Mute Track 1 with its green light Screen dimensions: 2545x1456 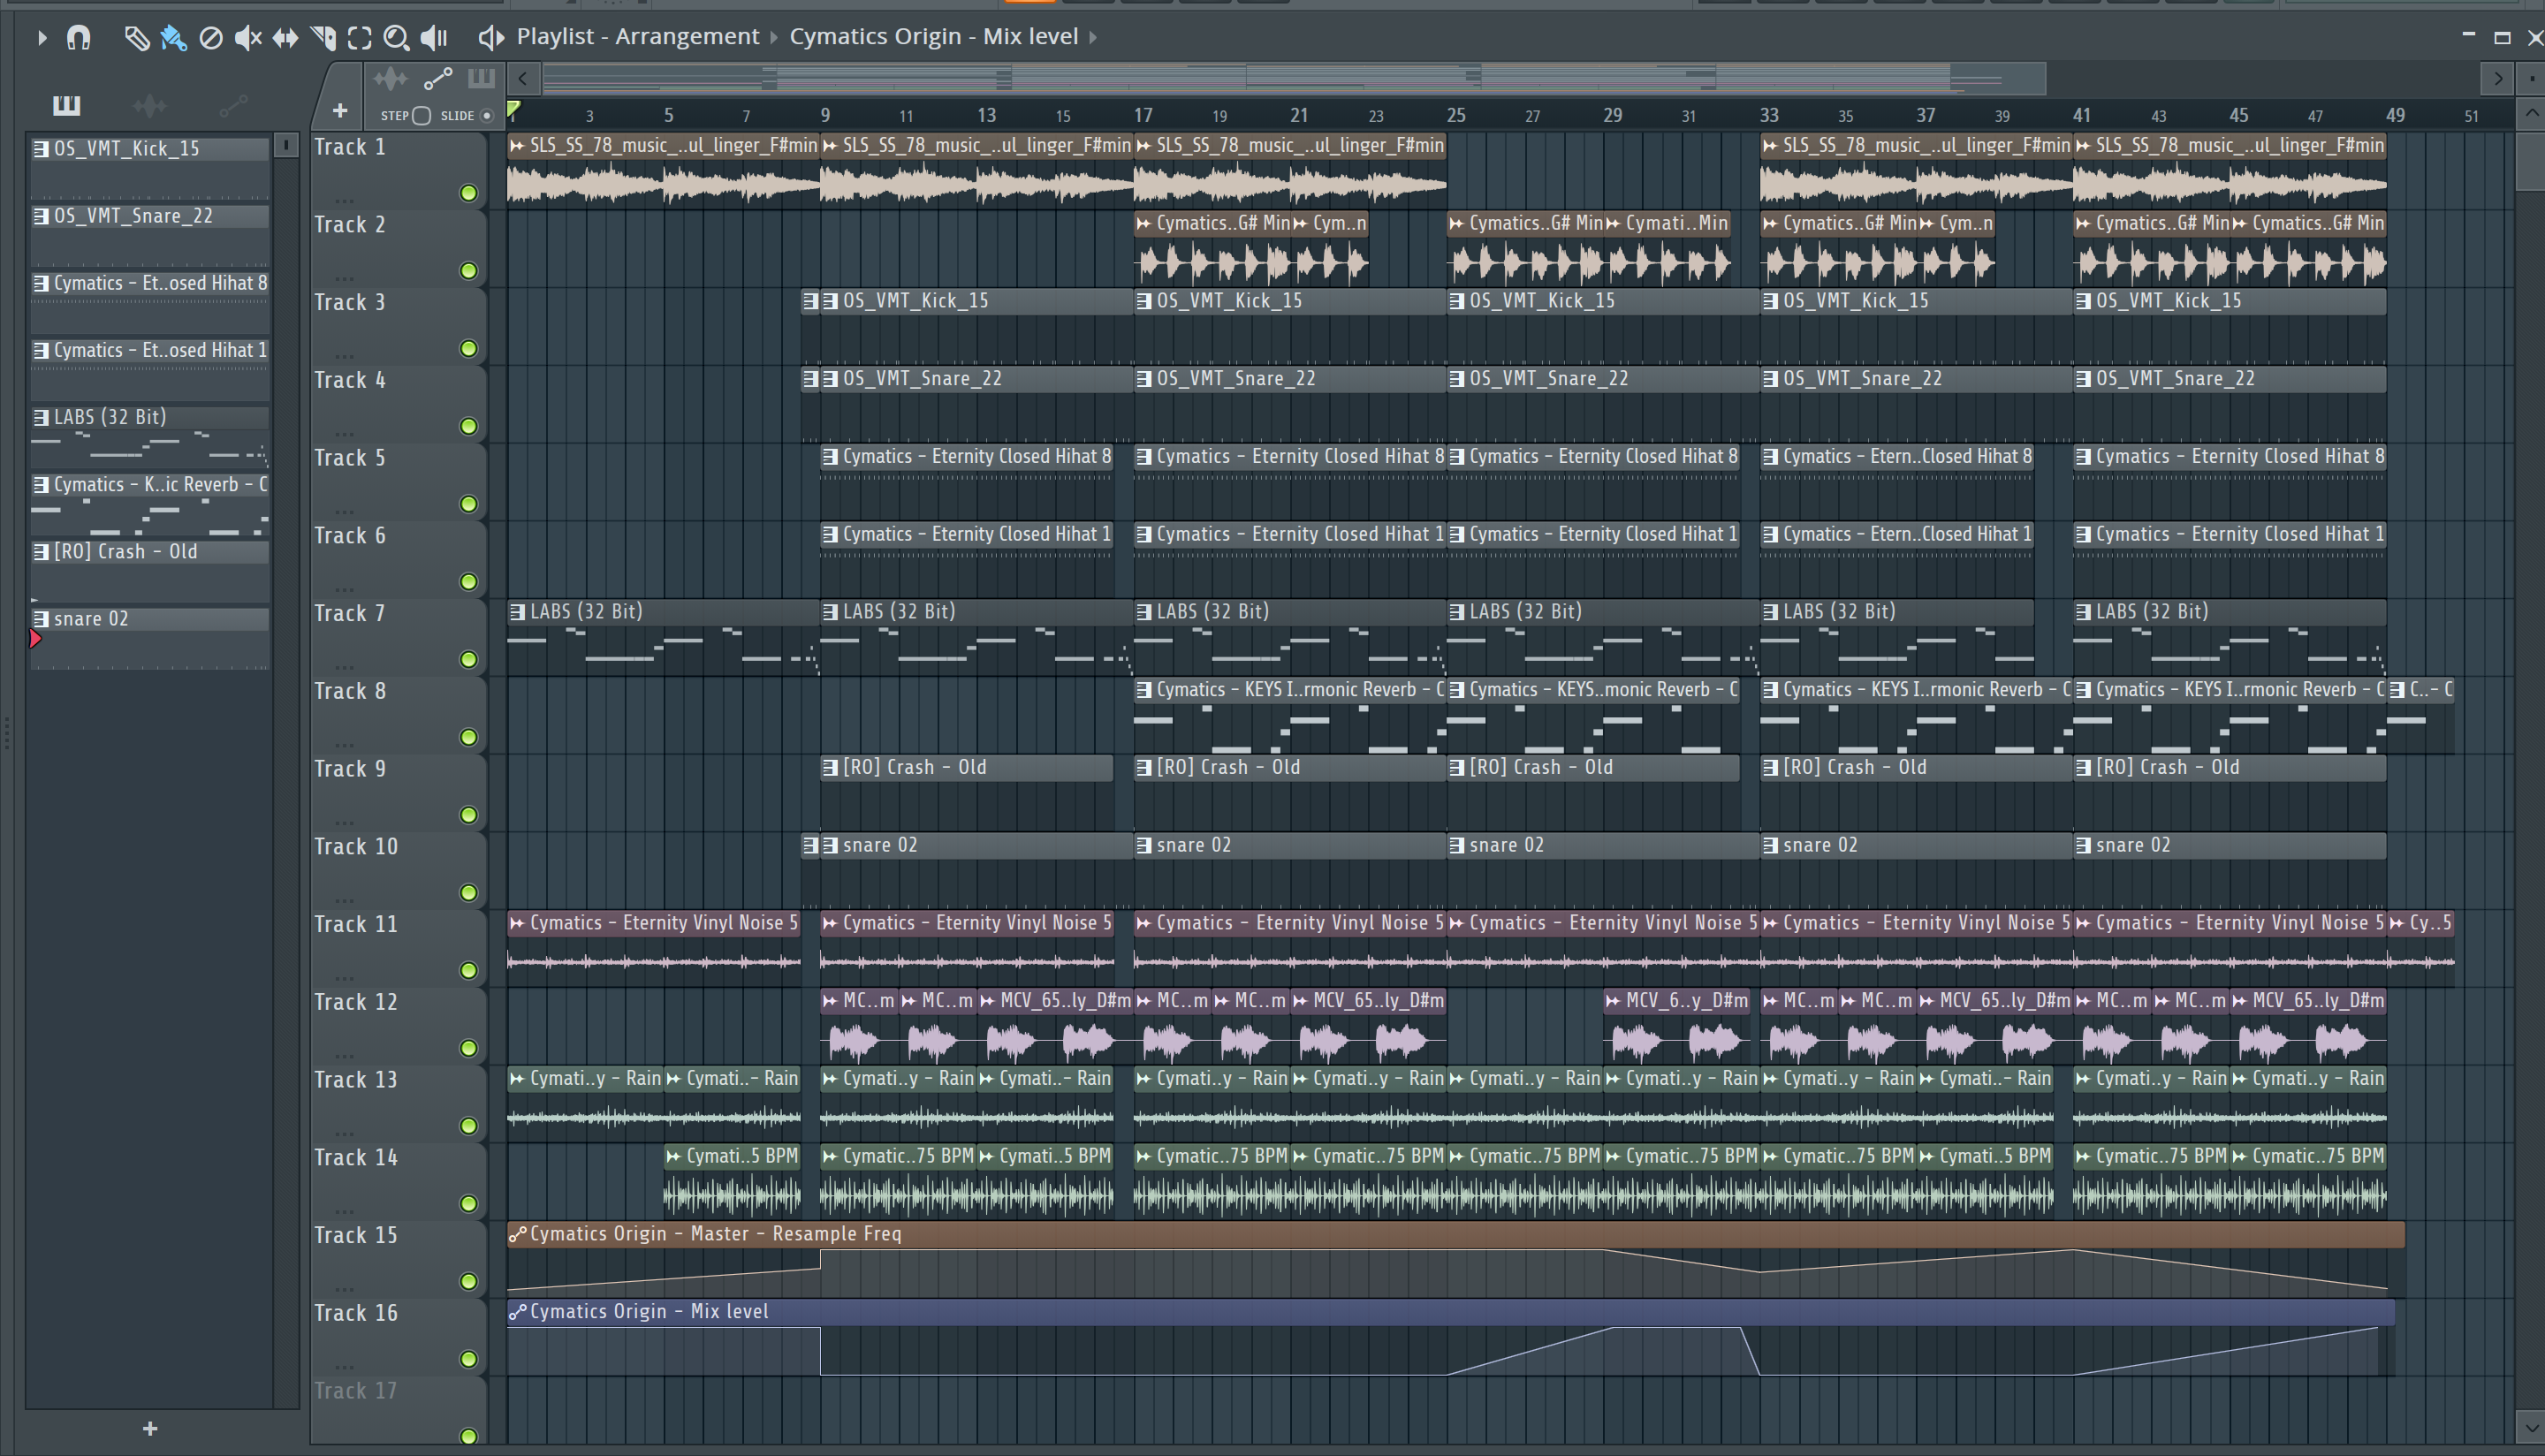[468, 193]
